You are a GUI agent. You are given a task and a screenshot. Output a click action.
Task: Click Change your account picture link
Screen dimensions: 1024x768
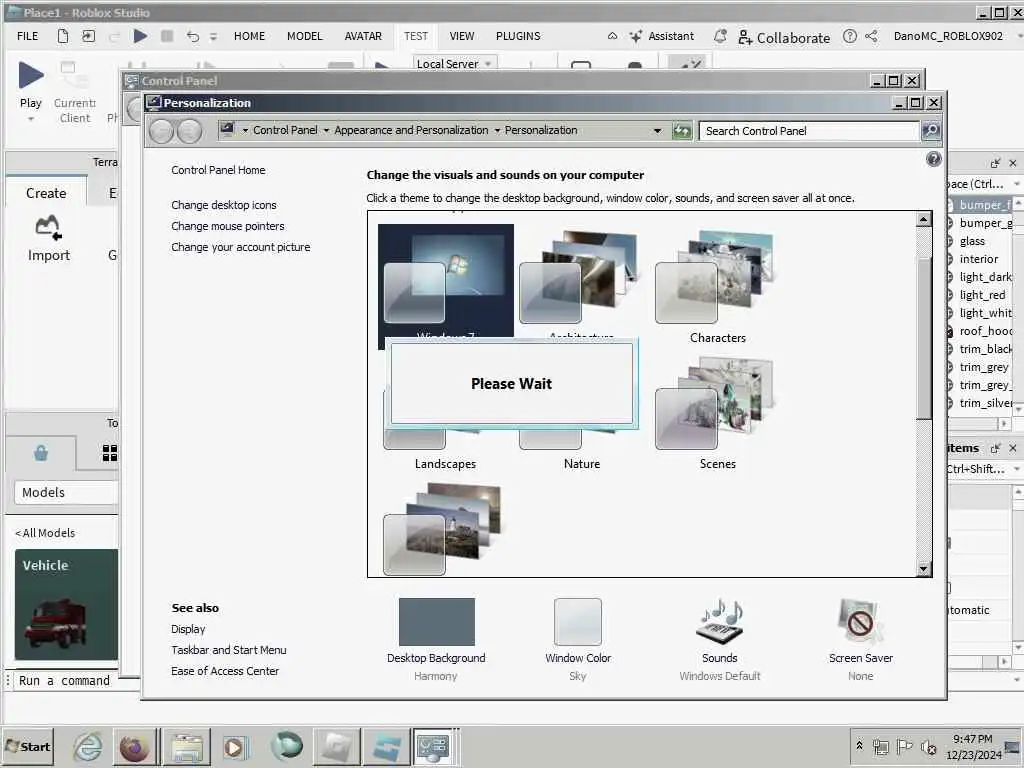[240, 247]
